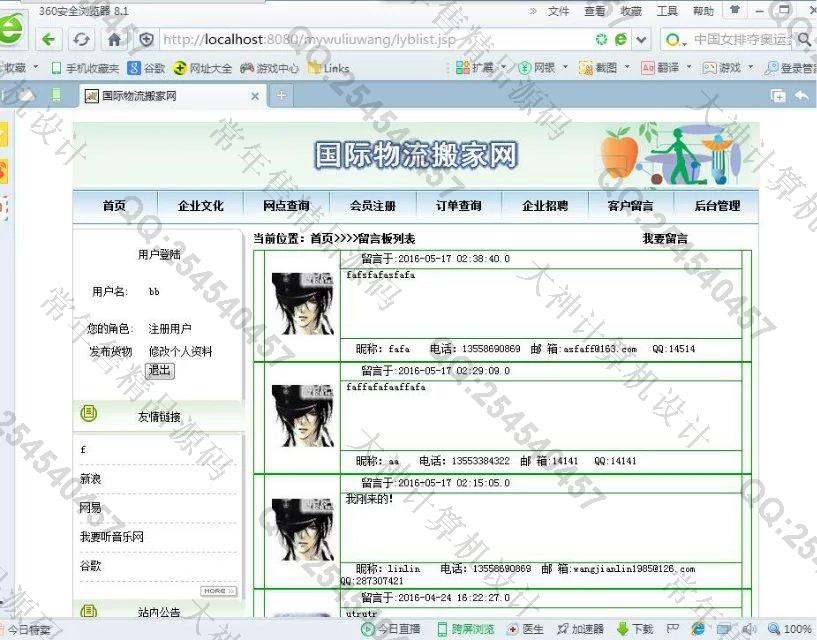Go to browser home page icon
This screenshot has height=640, width=817.
pos(115,40)
